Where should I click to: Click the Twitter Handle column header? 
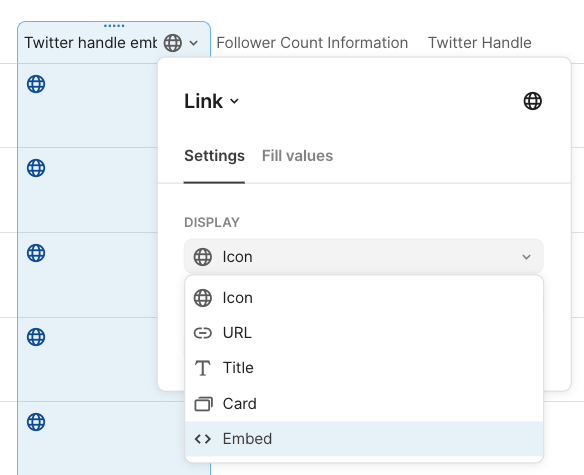point(479,43)
